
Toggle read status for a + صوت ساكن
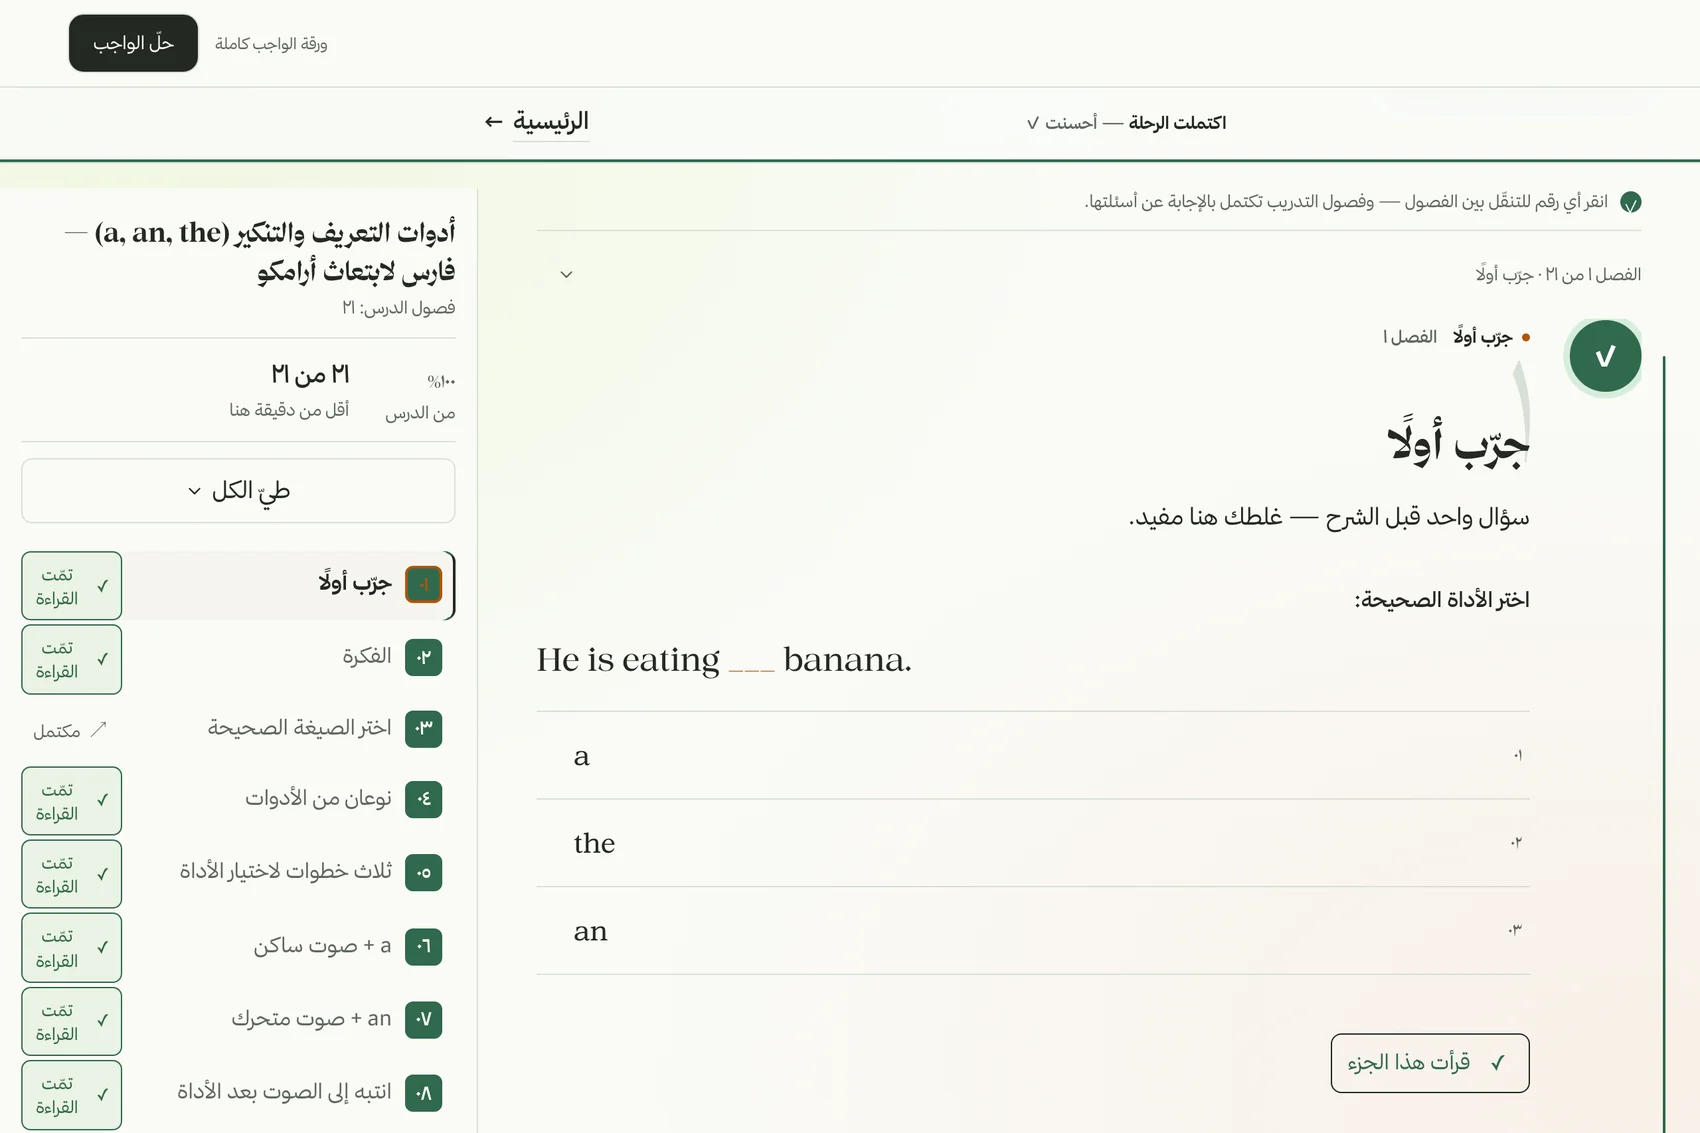pos(72,948)
